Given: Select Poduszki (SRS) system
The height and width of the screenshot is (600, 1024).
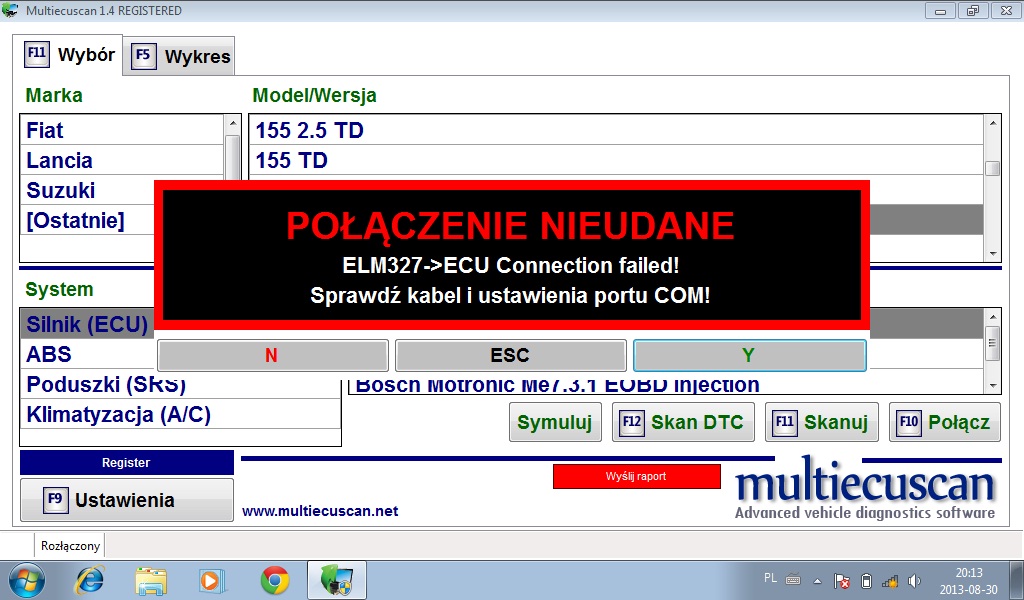Looking at the screenshot, I should click(180, 384).
